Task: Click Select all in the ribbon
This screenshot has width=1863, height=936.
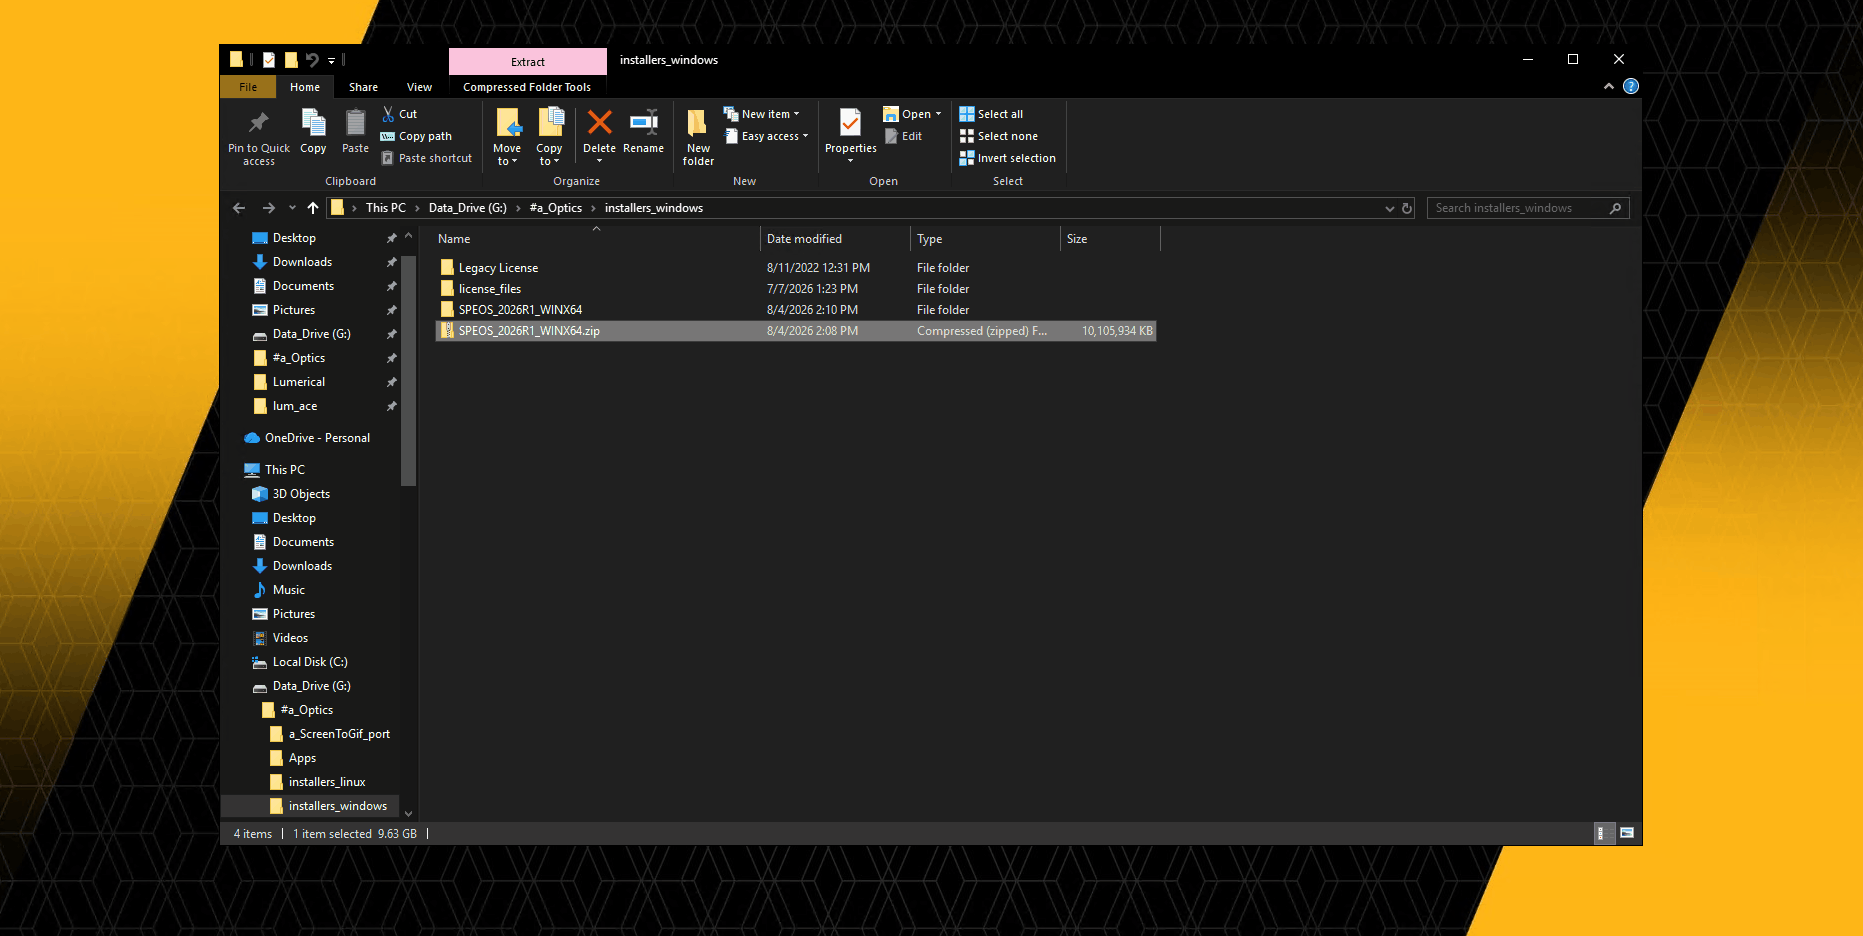Action: pyautogui.click(x=991, y=114)
